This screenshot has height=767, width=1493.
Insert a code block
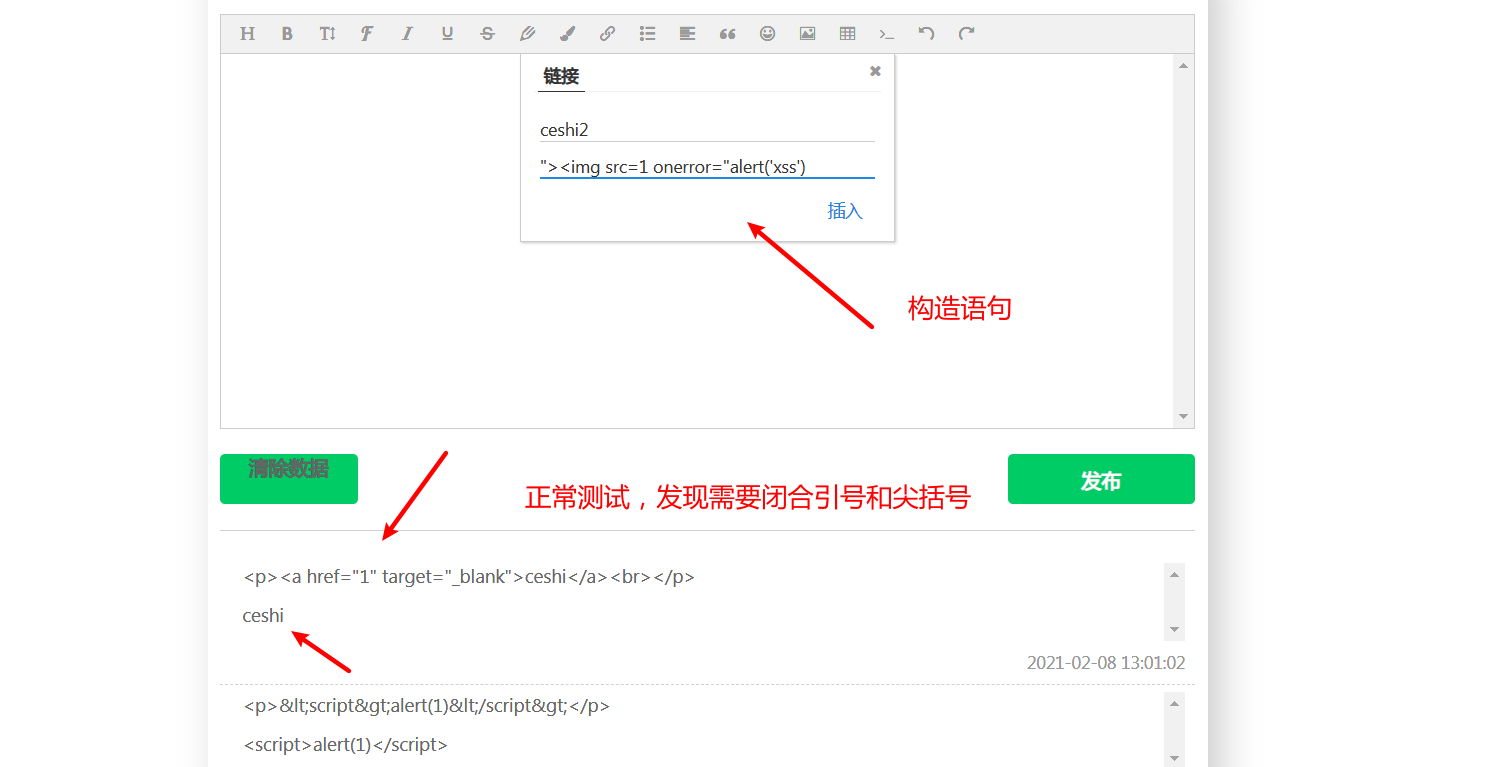click(887, 34)
